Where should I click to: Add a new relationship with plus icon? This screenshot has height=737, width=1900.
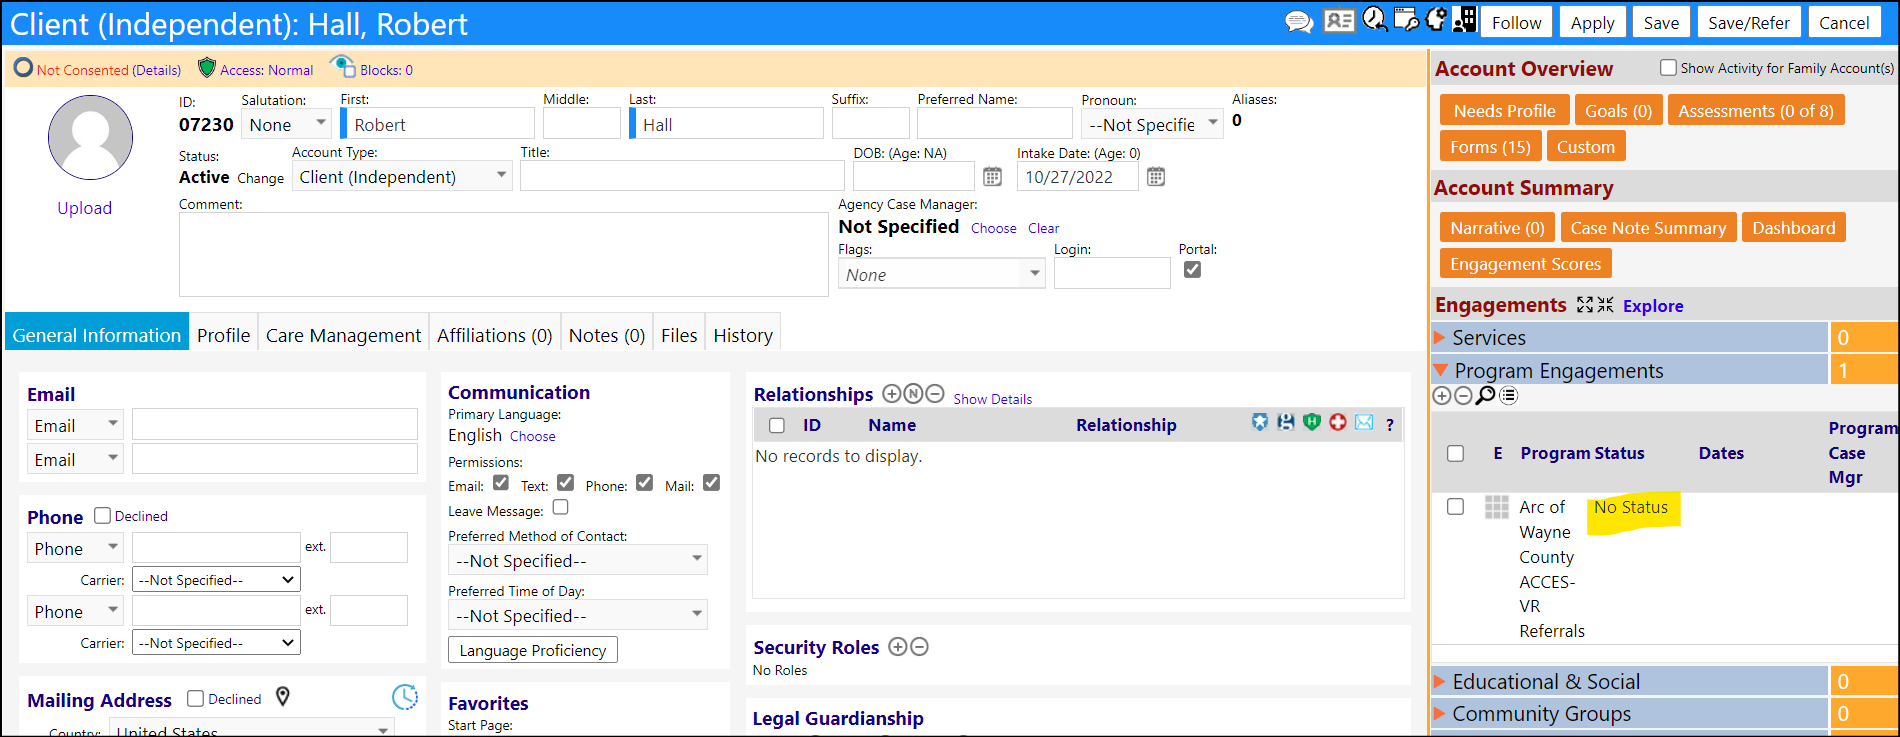892,394
